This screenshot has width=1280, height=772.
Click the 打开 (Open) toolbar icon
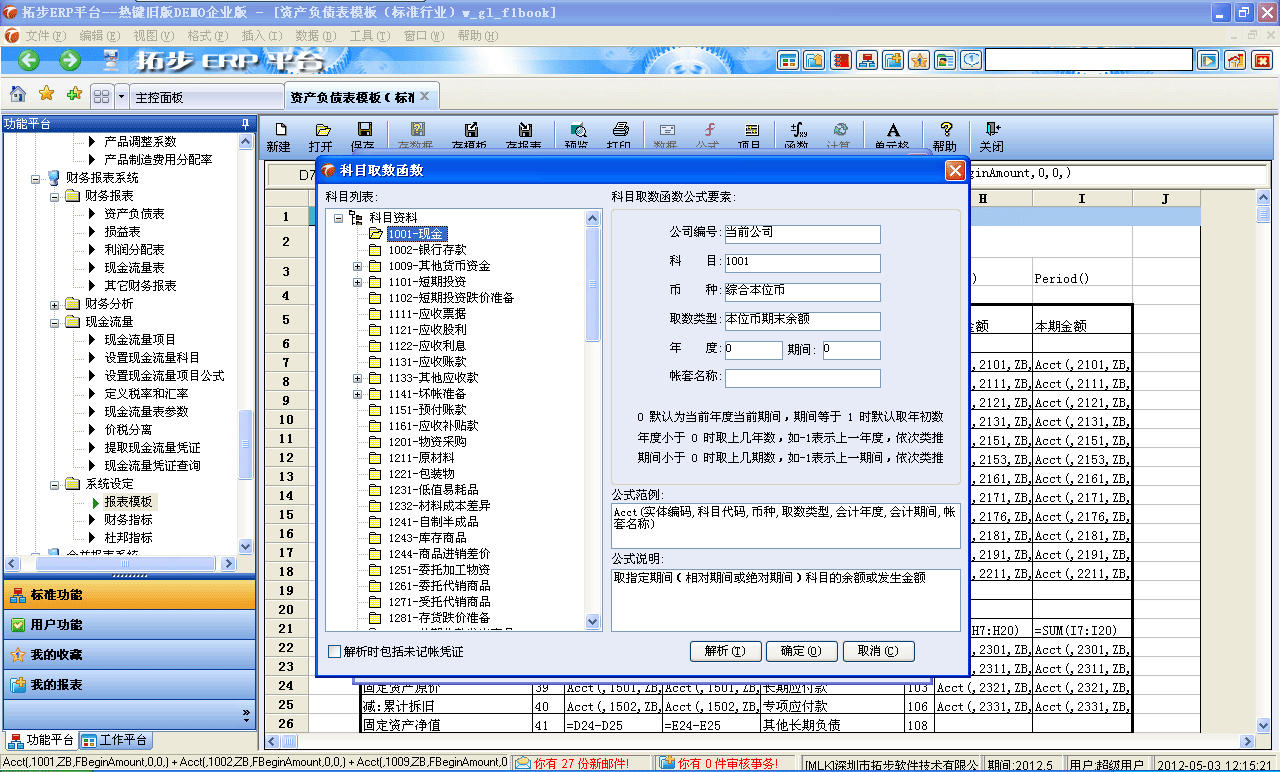pyautogui.click(x=321, y=133)
